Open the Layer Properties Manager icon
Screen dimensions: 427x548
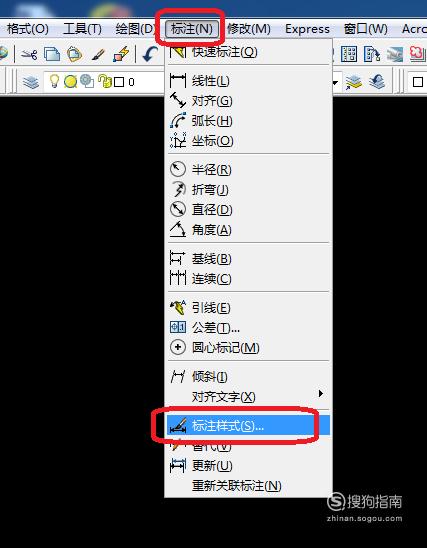[31, 82]
